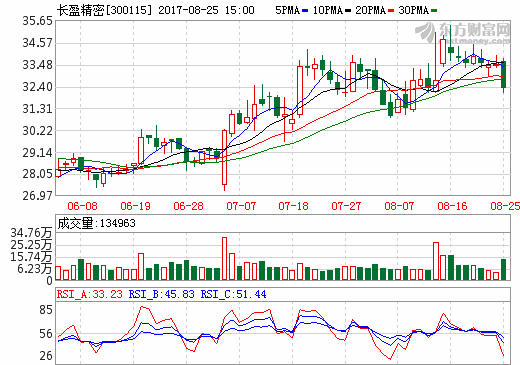Click the 30PMA legend label
Viewport: 520px width, 365px height.
pos(413,10)
